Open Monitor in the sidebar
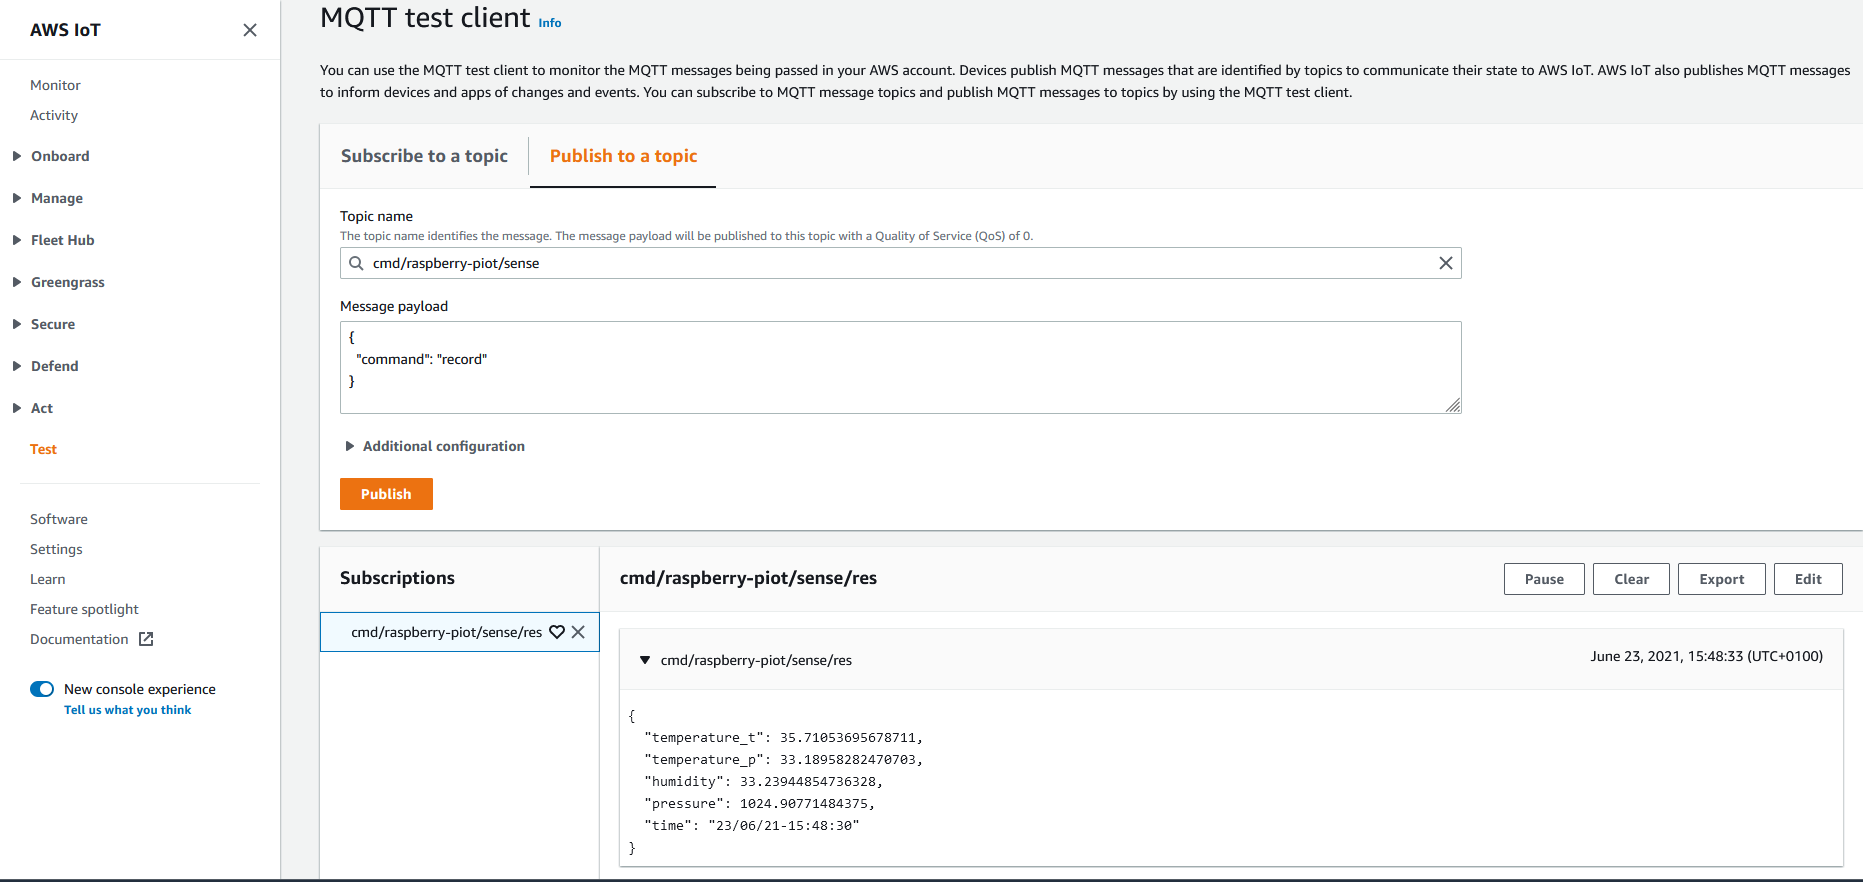Screen dimensions: 1863x882 55,85
